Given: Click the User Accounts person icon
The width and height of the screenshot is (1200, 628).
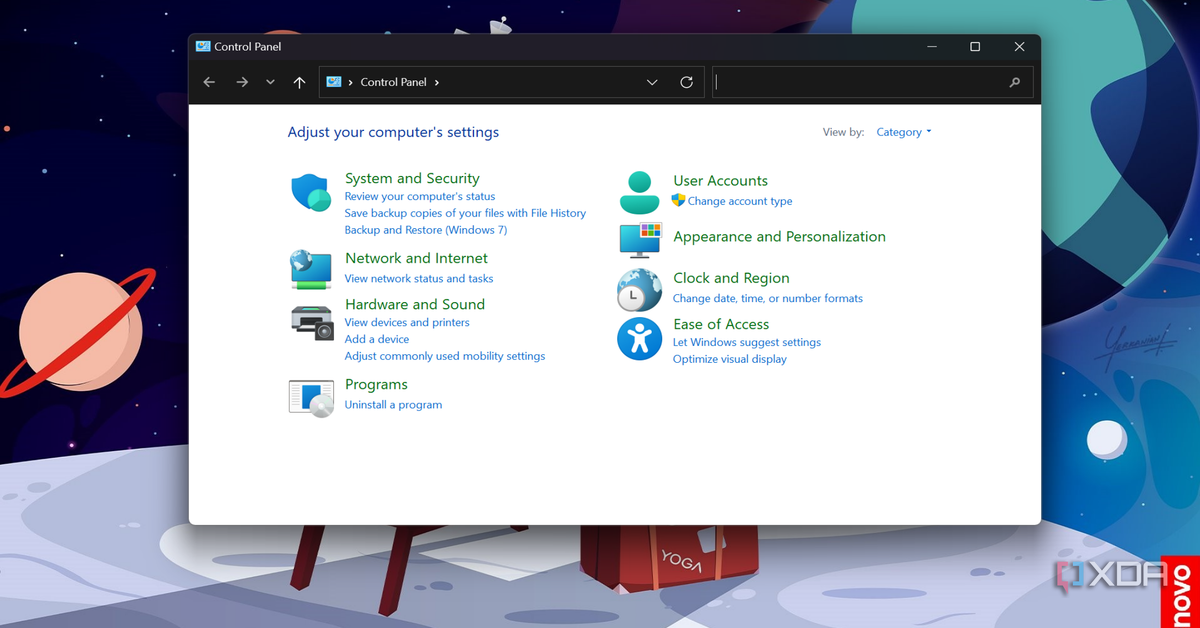Looking at the screenshot, I should tap(639, 192).
